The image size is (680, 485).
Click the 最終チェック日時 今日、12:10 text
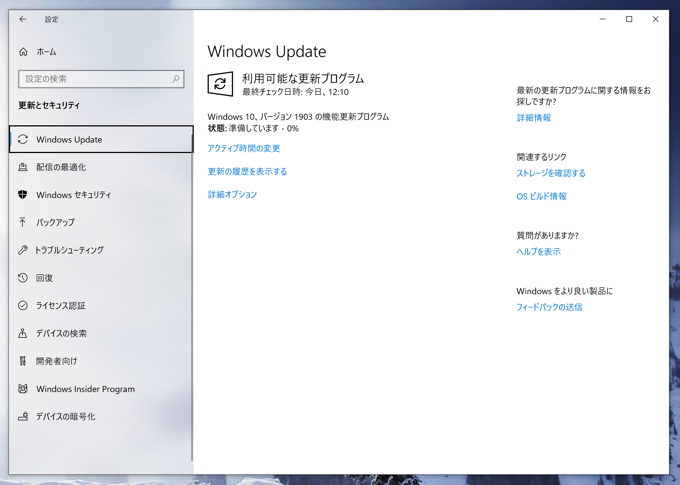pos(295,92)
